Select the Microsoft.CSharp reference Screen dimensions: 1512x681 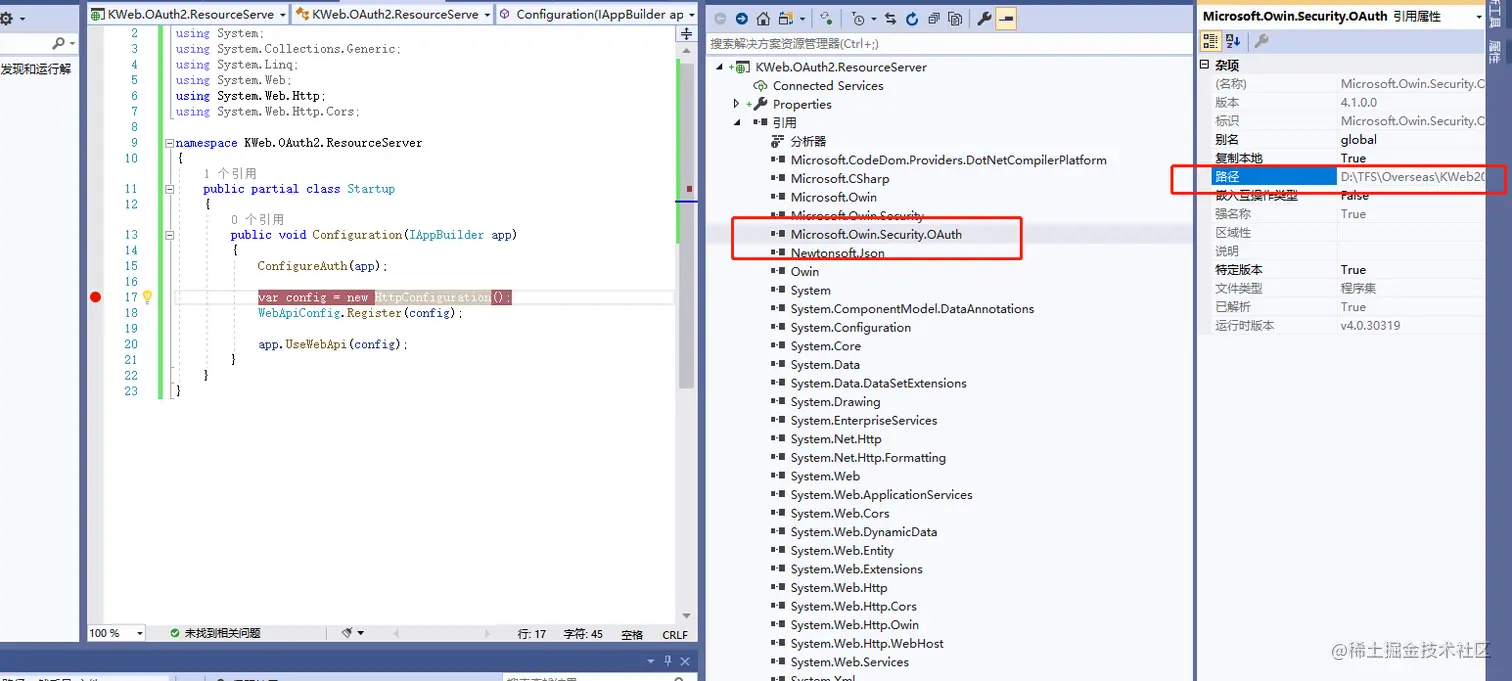coord(839,179)
